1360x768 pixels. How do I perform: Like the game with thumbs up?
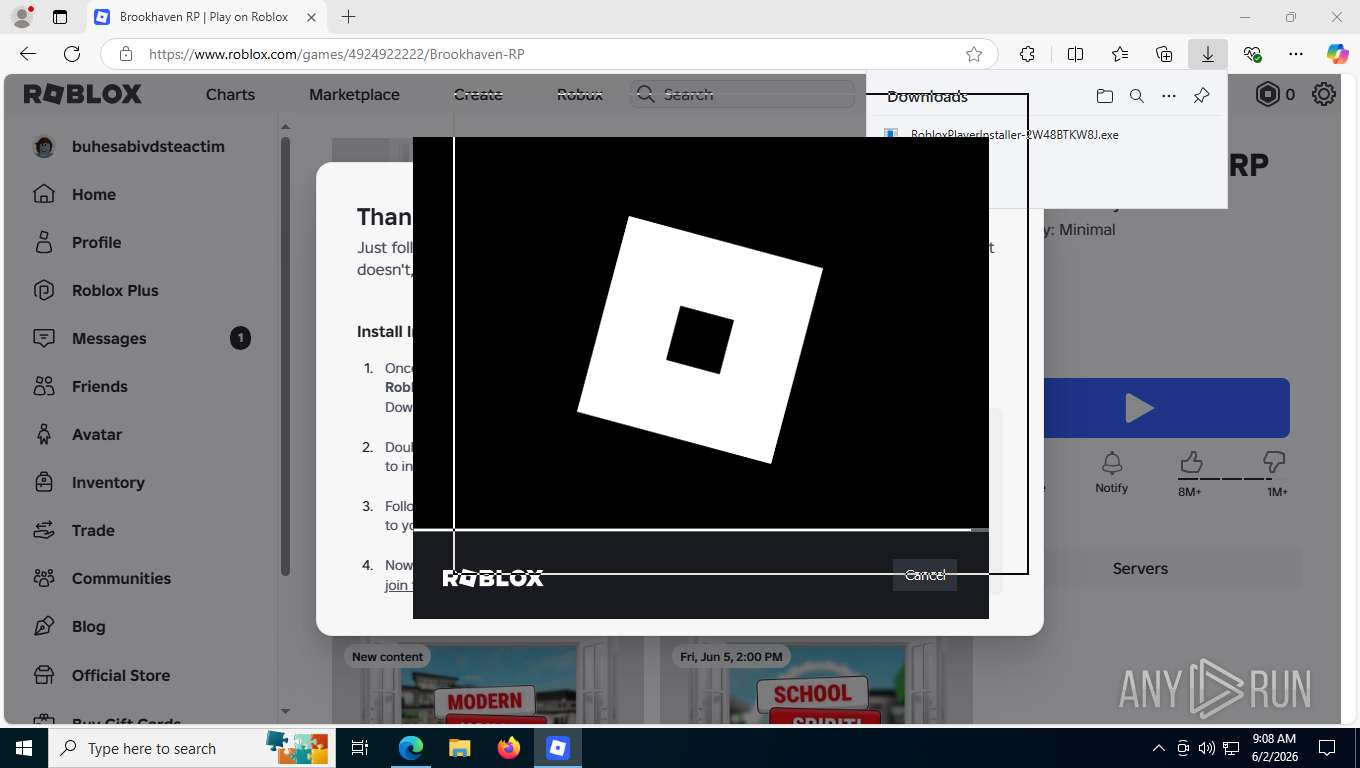[x=1190, y=463]
